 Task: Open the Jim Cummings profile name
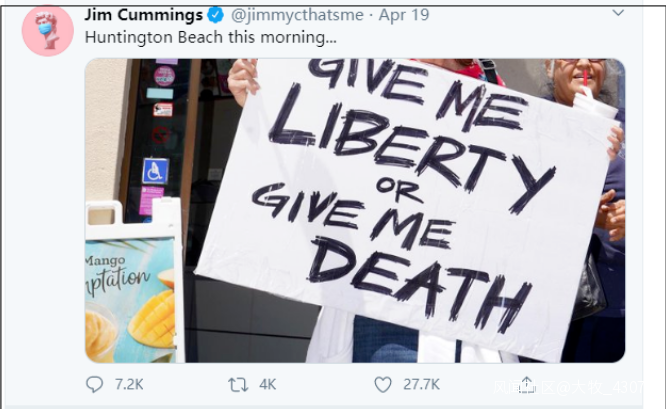[x=144, y=15]
